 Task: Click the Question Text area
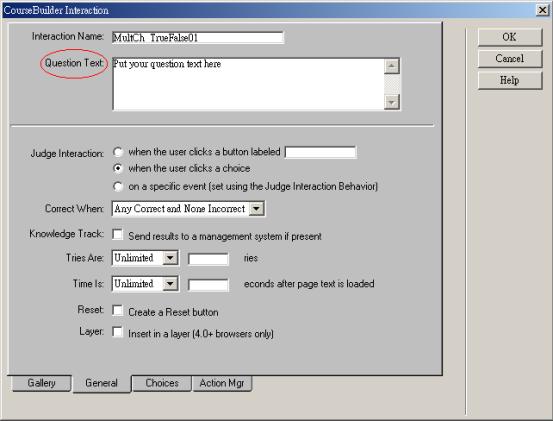248,84
